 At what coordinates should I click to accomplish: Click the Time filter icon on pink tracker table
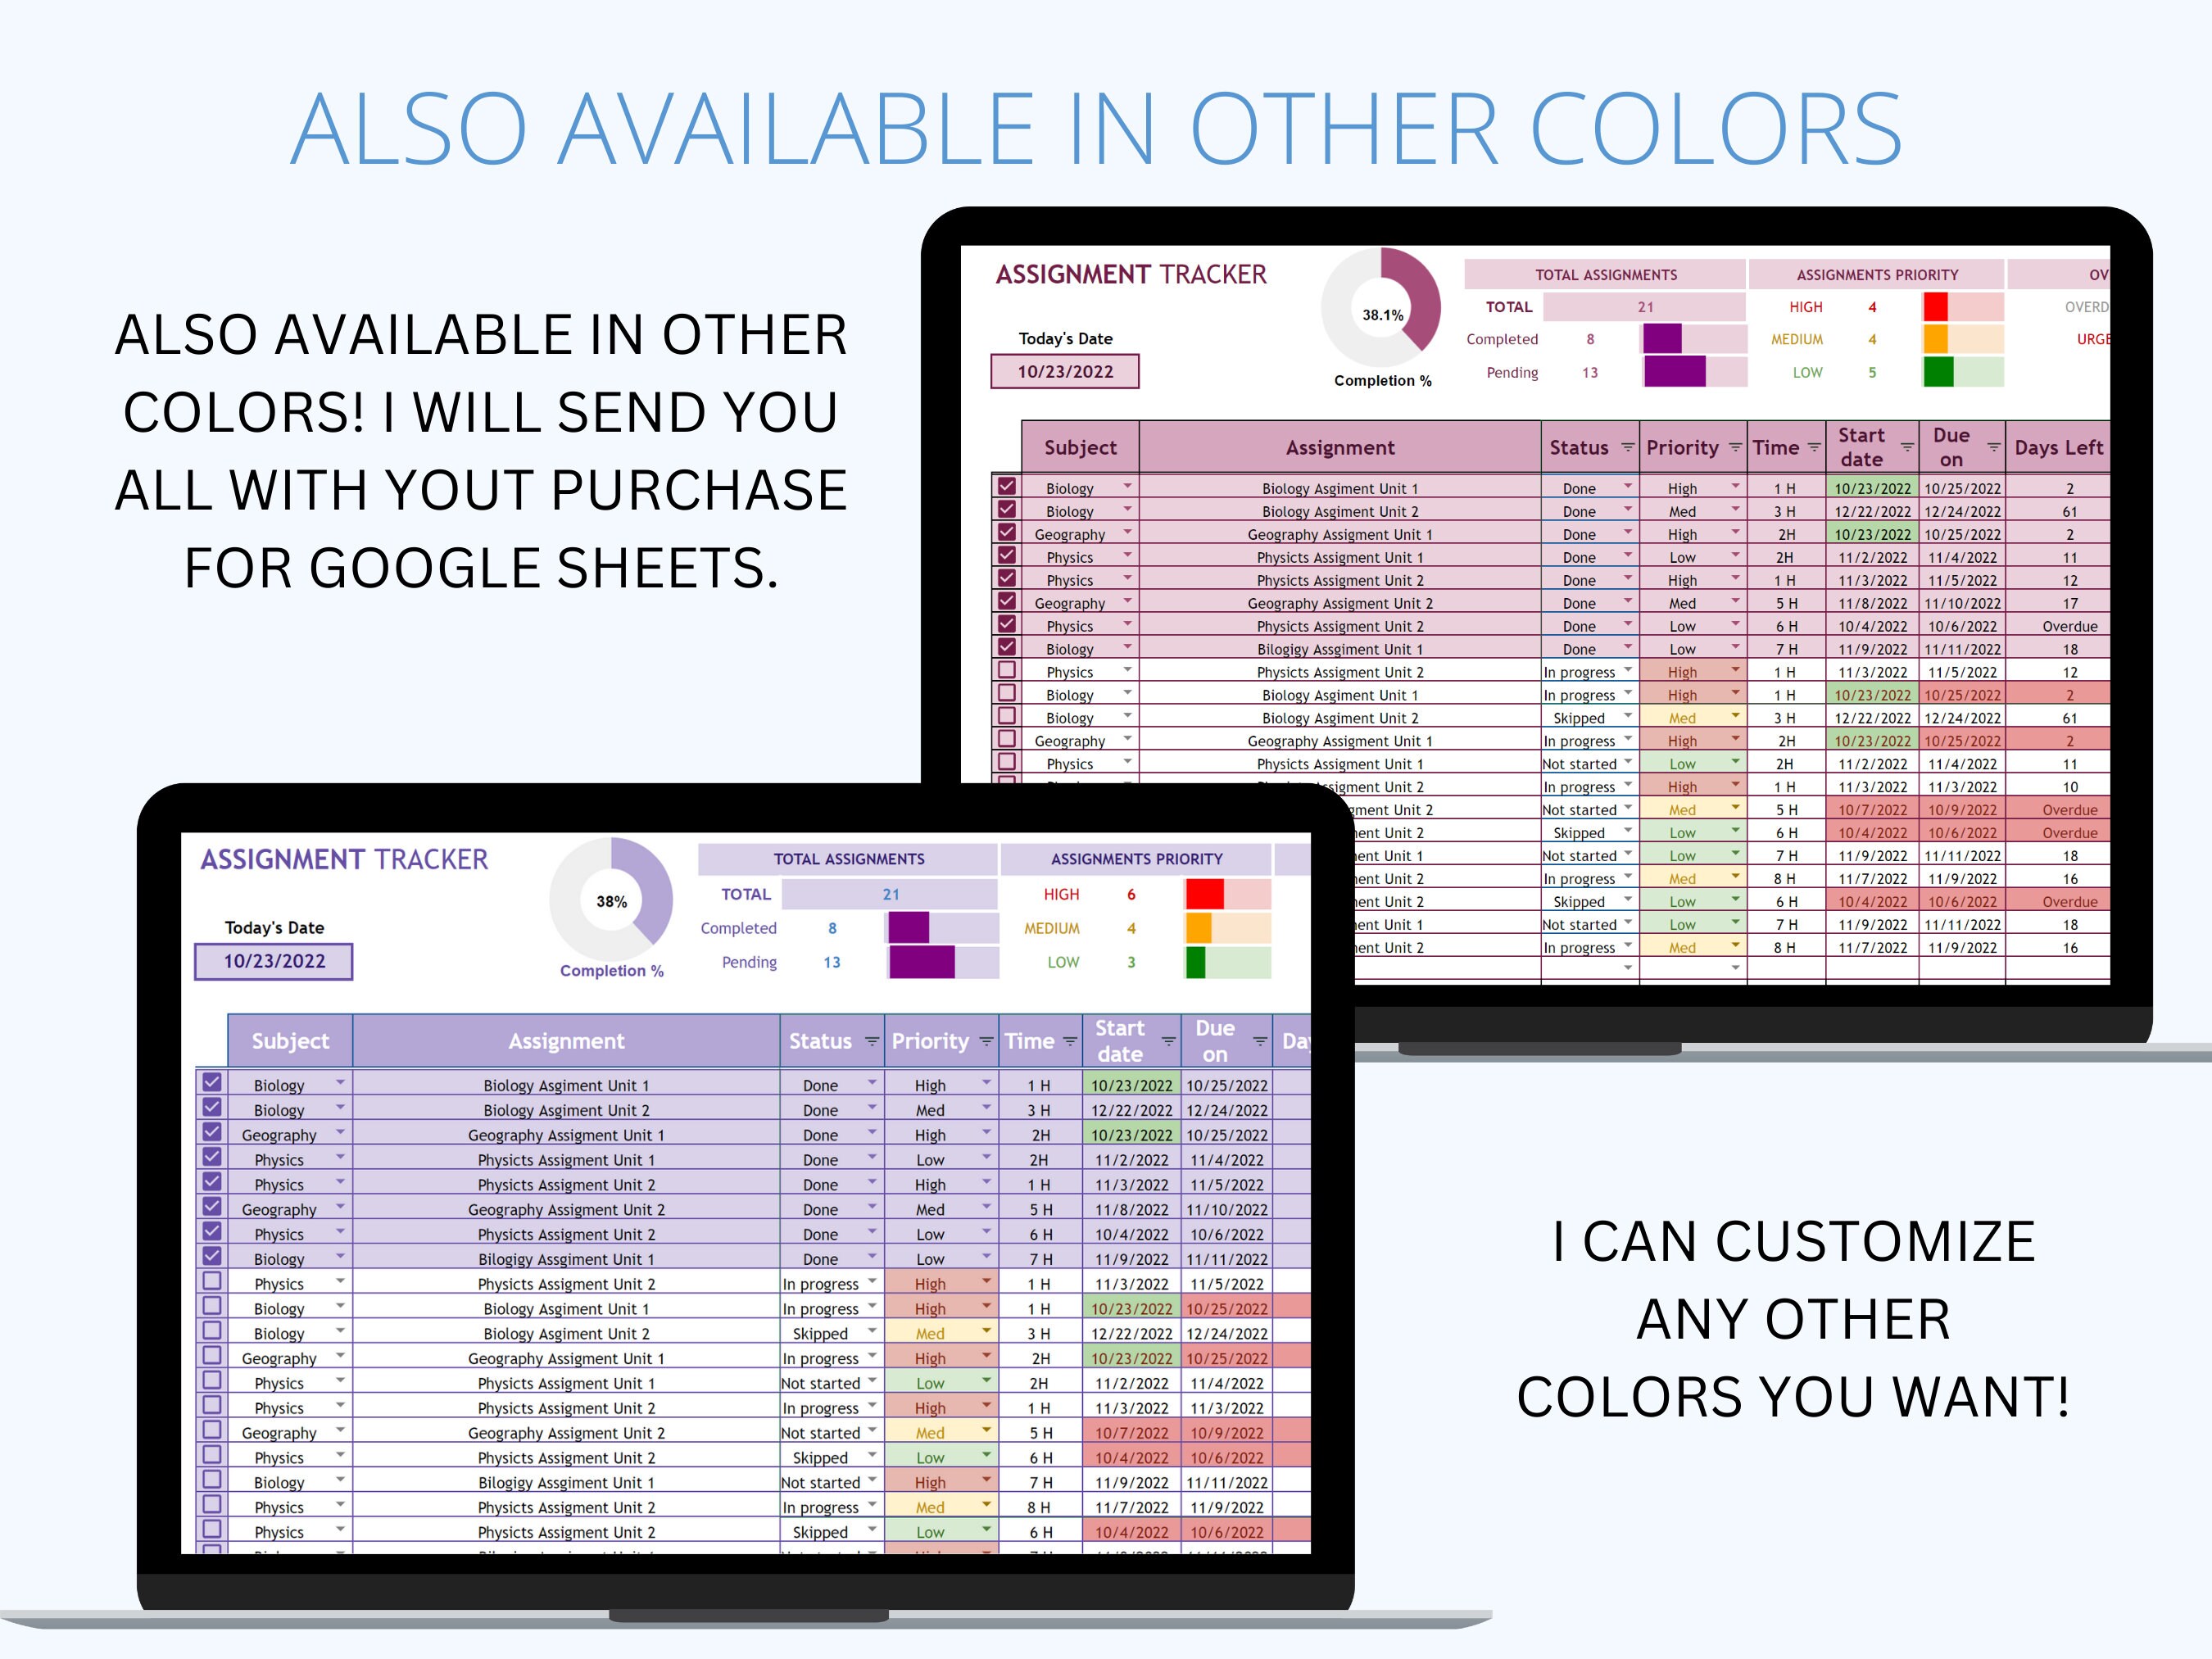pyautogui.click(x=1813, y=448)
